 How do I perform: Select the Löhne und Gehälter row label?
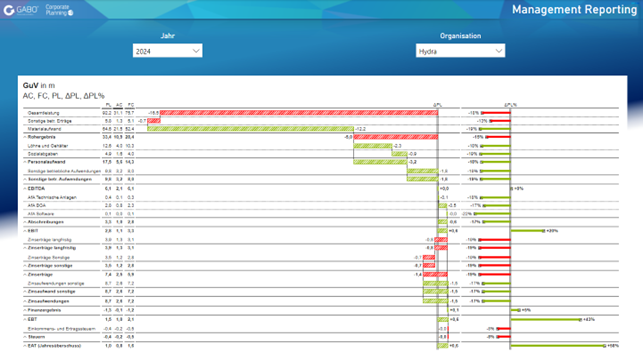pyautogui.click(x=48, y=146)
